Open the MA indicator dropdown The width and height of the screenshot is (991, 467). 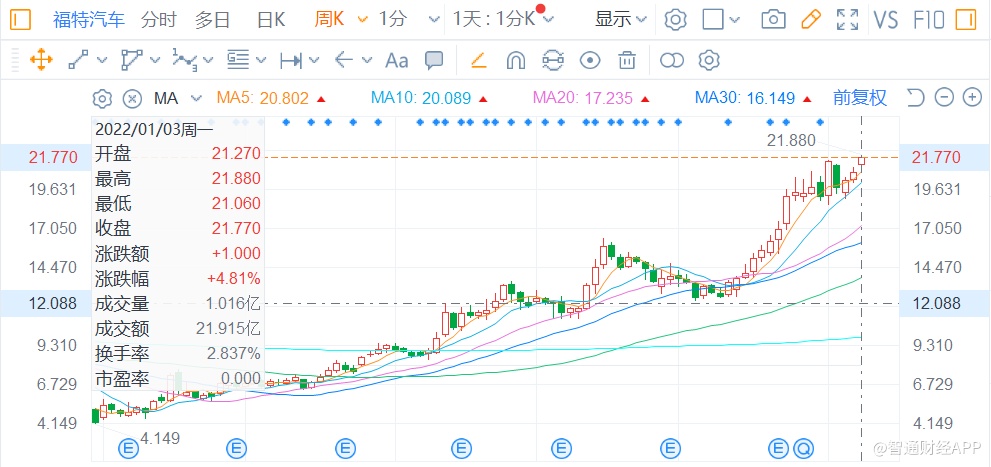click(177, 99)
